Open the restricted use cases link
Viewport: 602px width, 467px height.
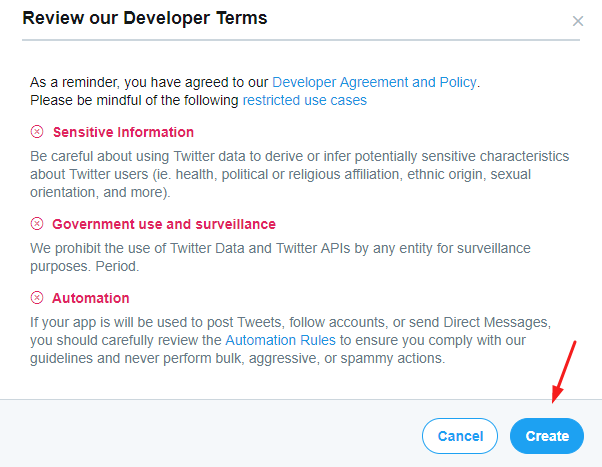[x=304, y=100]
